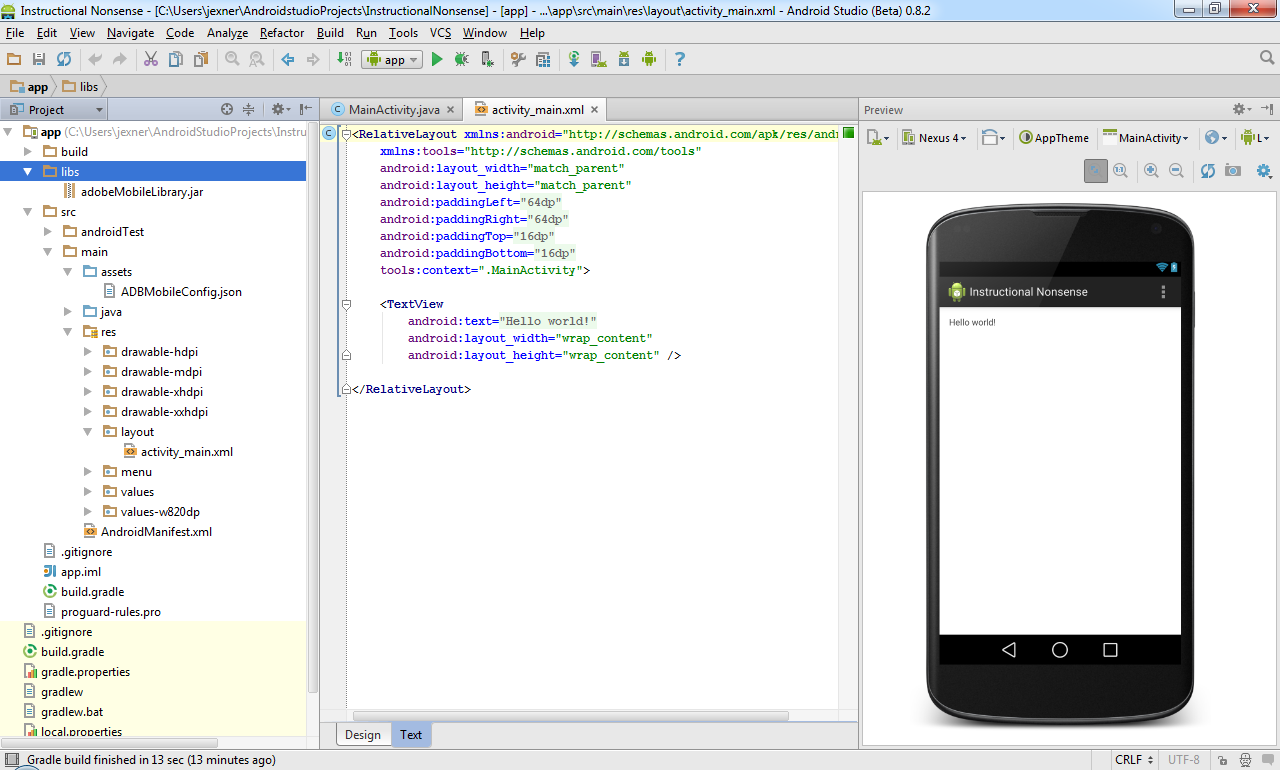Run the app with the green play button
The height and width of the screenshot is (770, 1280).
[x=437, y=60]
